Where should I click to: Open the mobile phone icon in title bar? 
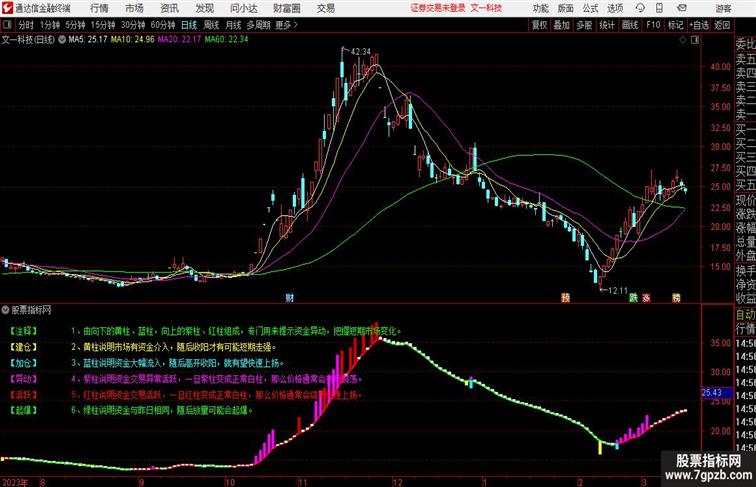[x=659, y=8]
